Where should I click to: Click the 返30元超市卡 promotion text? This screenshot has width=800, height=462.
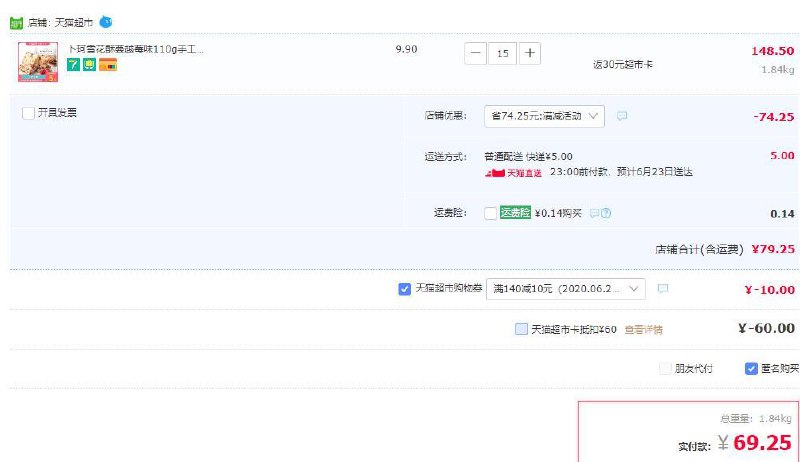[x=622, y=65]
